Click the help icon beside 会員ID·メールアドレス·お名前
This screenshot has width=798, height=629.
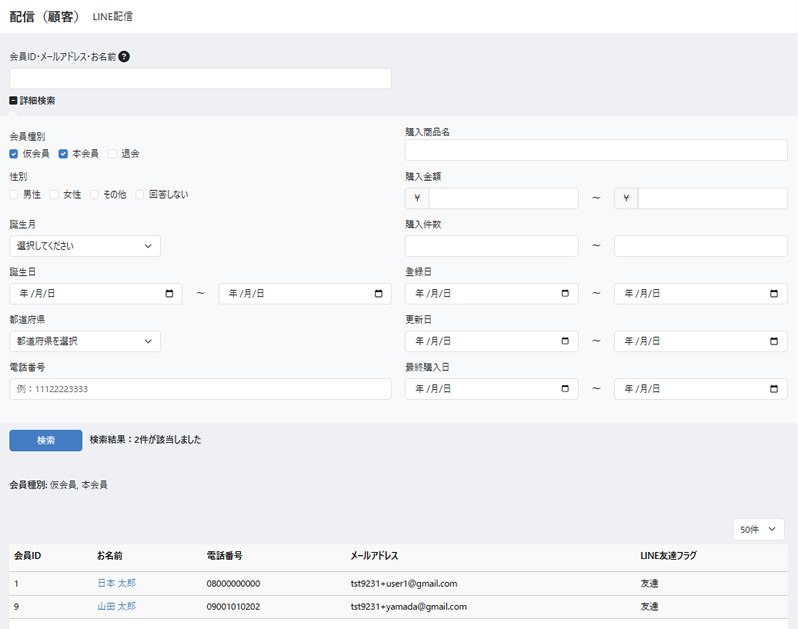click(124, 56)
